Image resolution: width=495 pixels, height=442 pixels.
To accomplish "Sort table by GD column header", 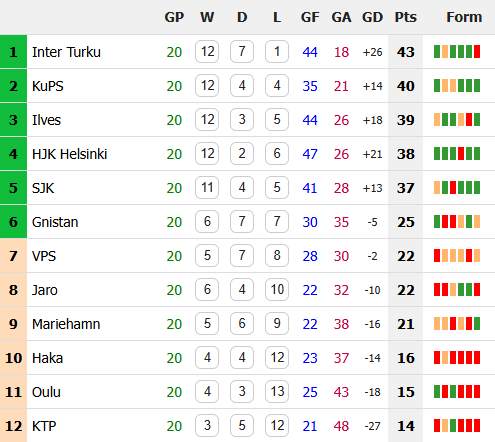I will 372,17.
